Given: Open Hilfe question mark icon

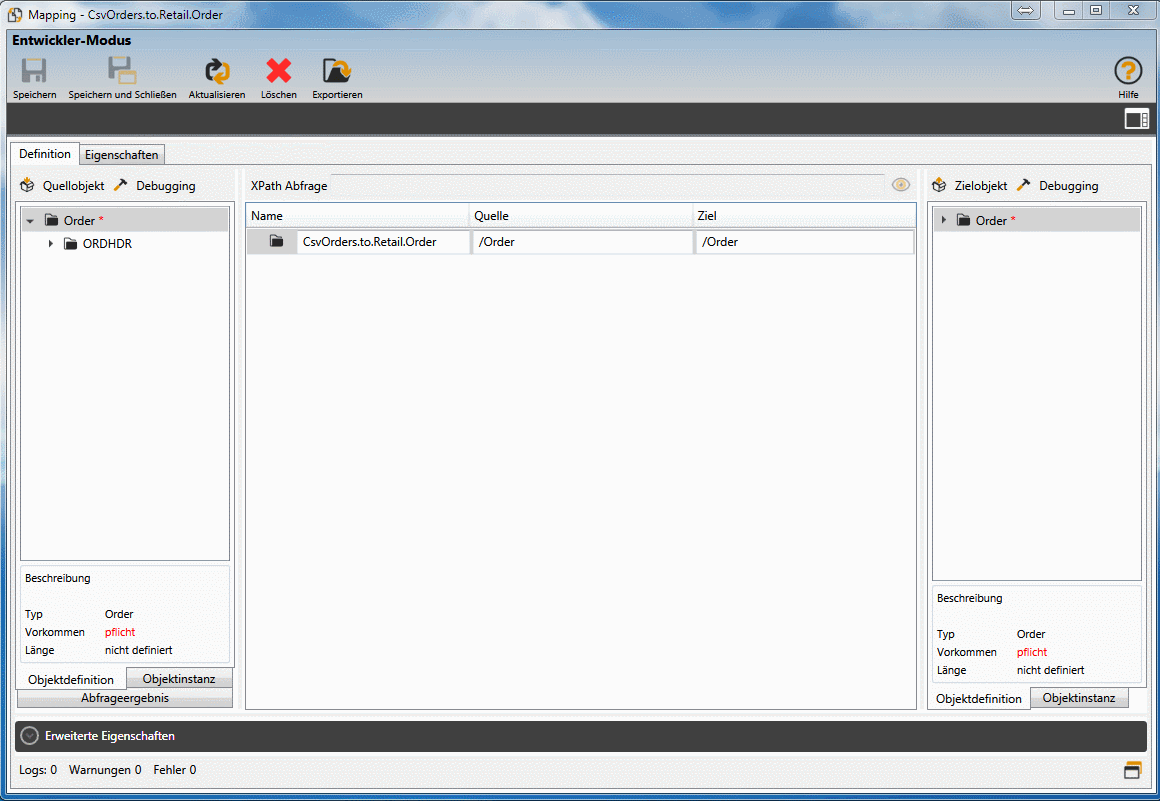Looking at the screenshot, I should pyautogui.click(x=1128, y=72).
